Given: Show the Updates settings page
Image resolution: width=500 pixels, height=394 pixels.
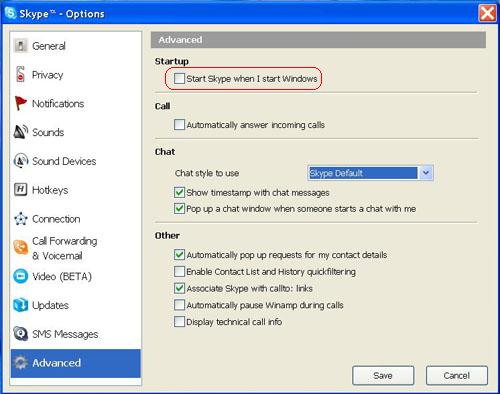Looking at the screenshot, I should point(76,305).
